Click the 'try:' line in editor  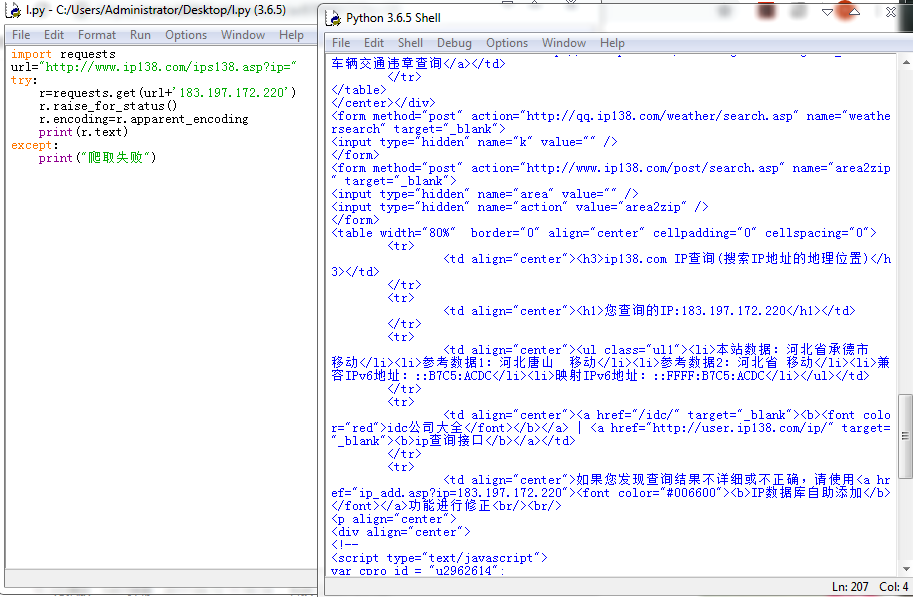[24, 80]
